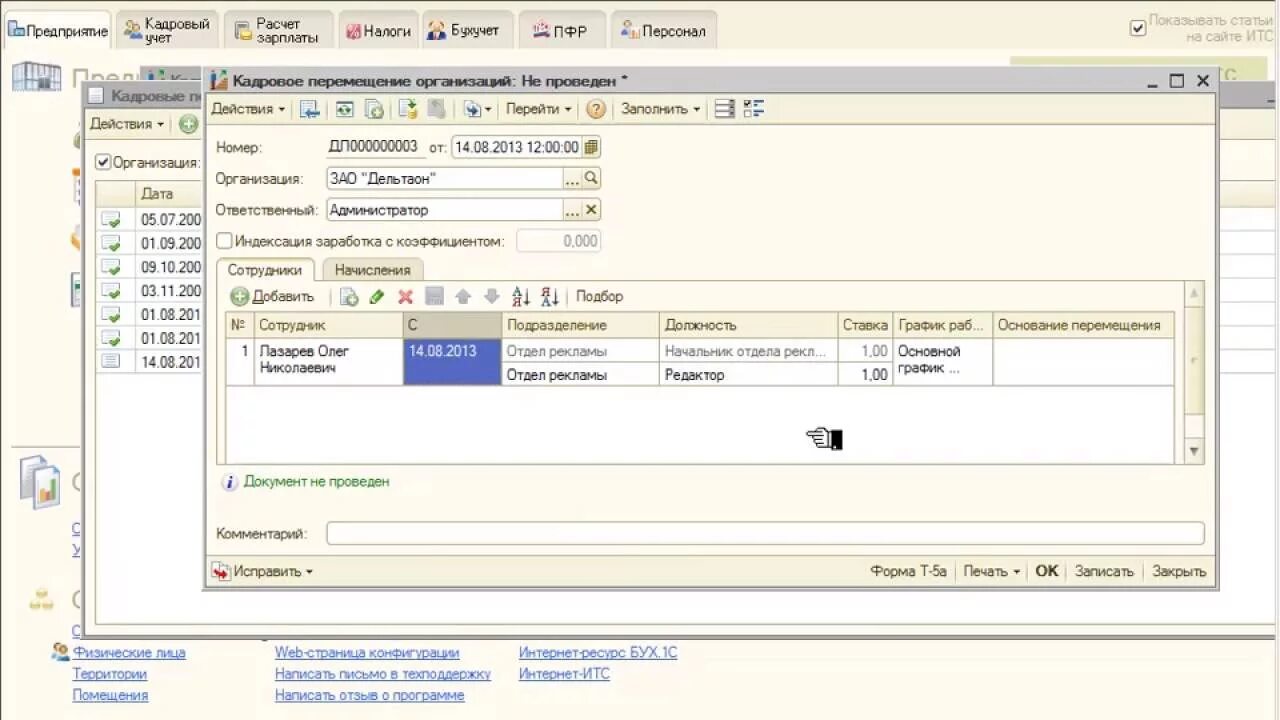Image resolution: width=1280 pixels, height=720 pixels.
Task: Click the date field 14.08.2013 12:00:00
Action: [x=517, y=147]
